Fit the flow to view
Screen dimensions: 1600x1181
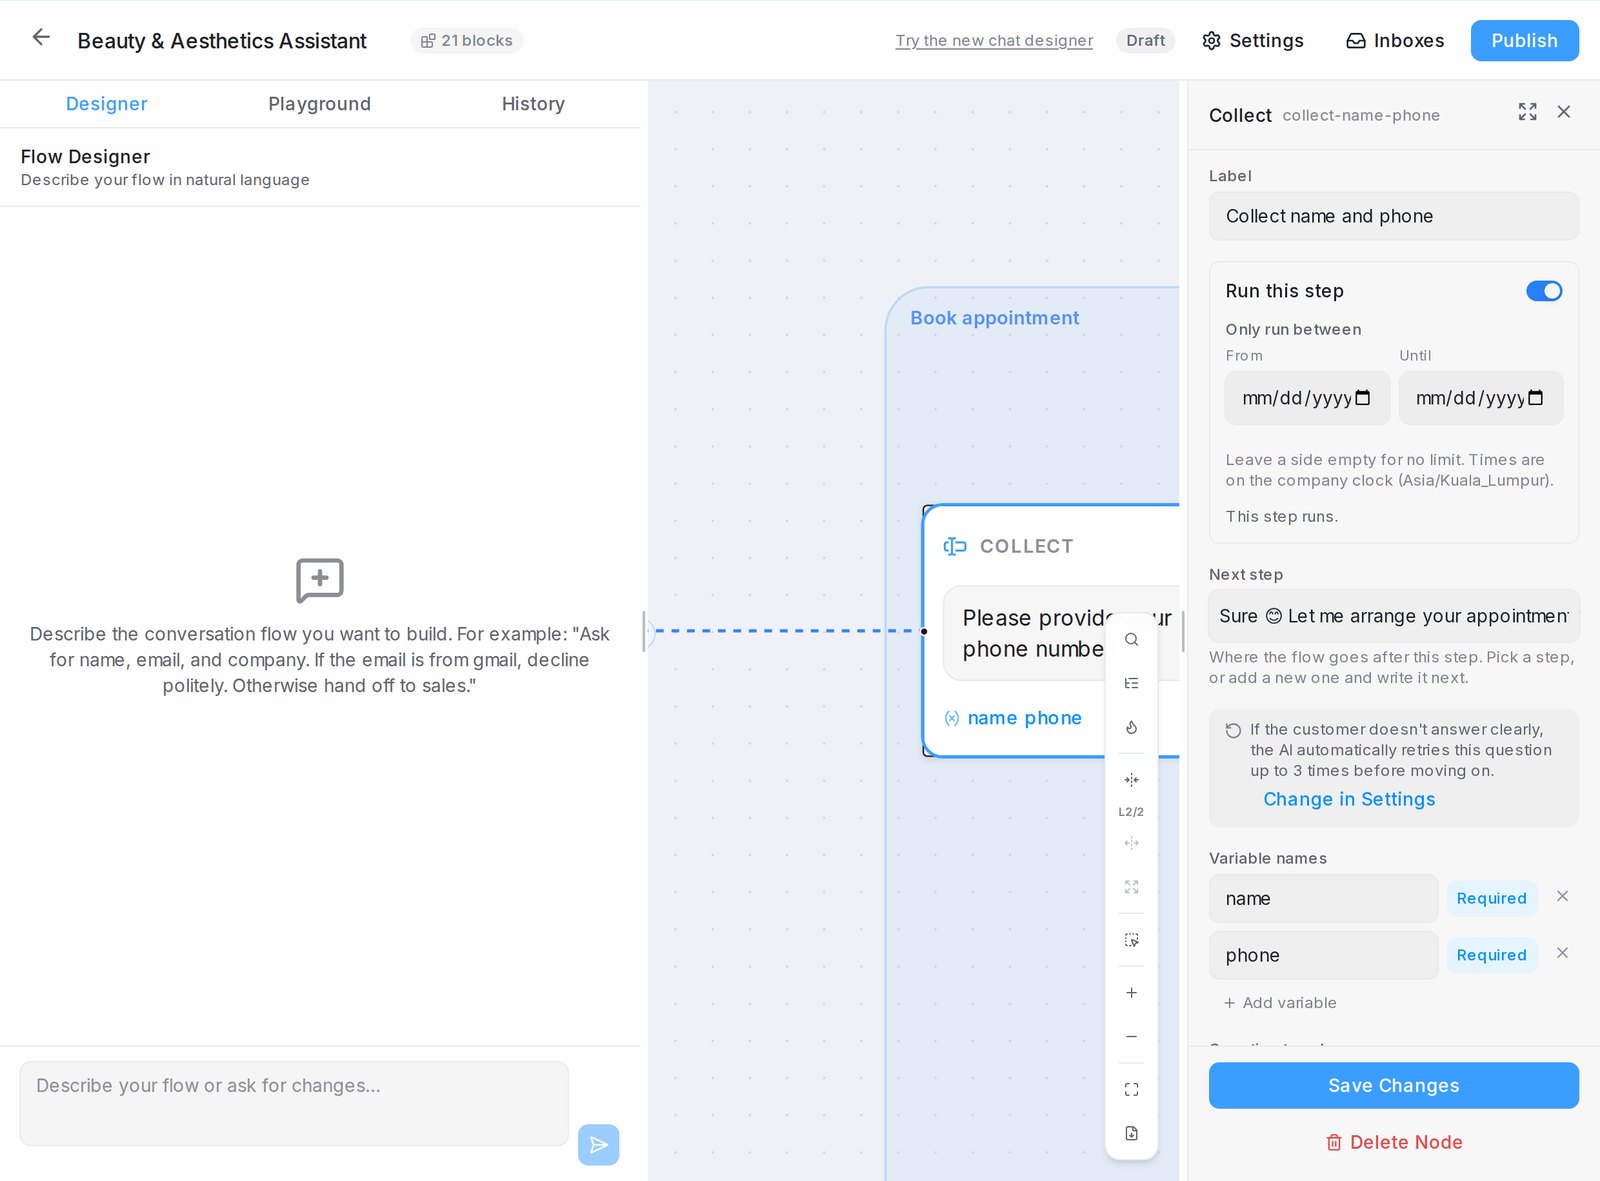pyautogui.click(x=1131, y=1089)
